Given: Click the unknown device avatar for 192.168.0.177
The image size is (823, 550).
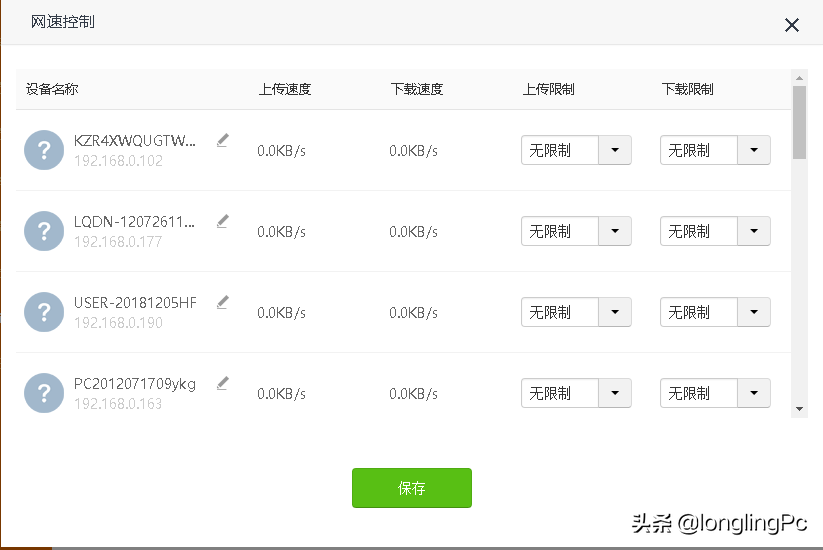Looking at the screenshot, I should (44, 231).
